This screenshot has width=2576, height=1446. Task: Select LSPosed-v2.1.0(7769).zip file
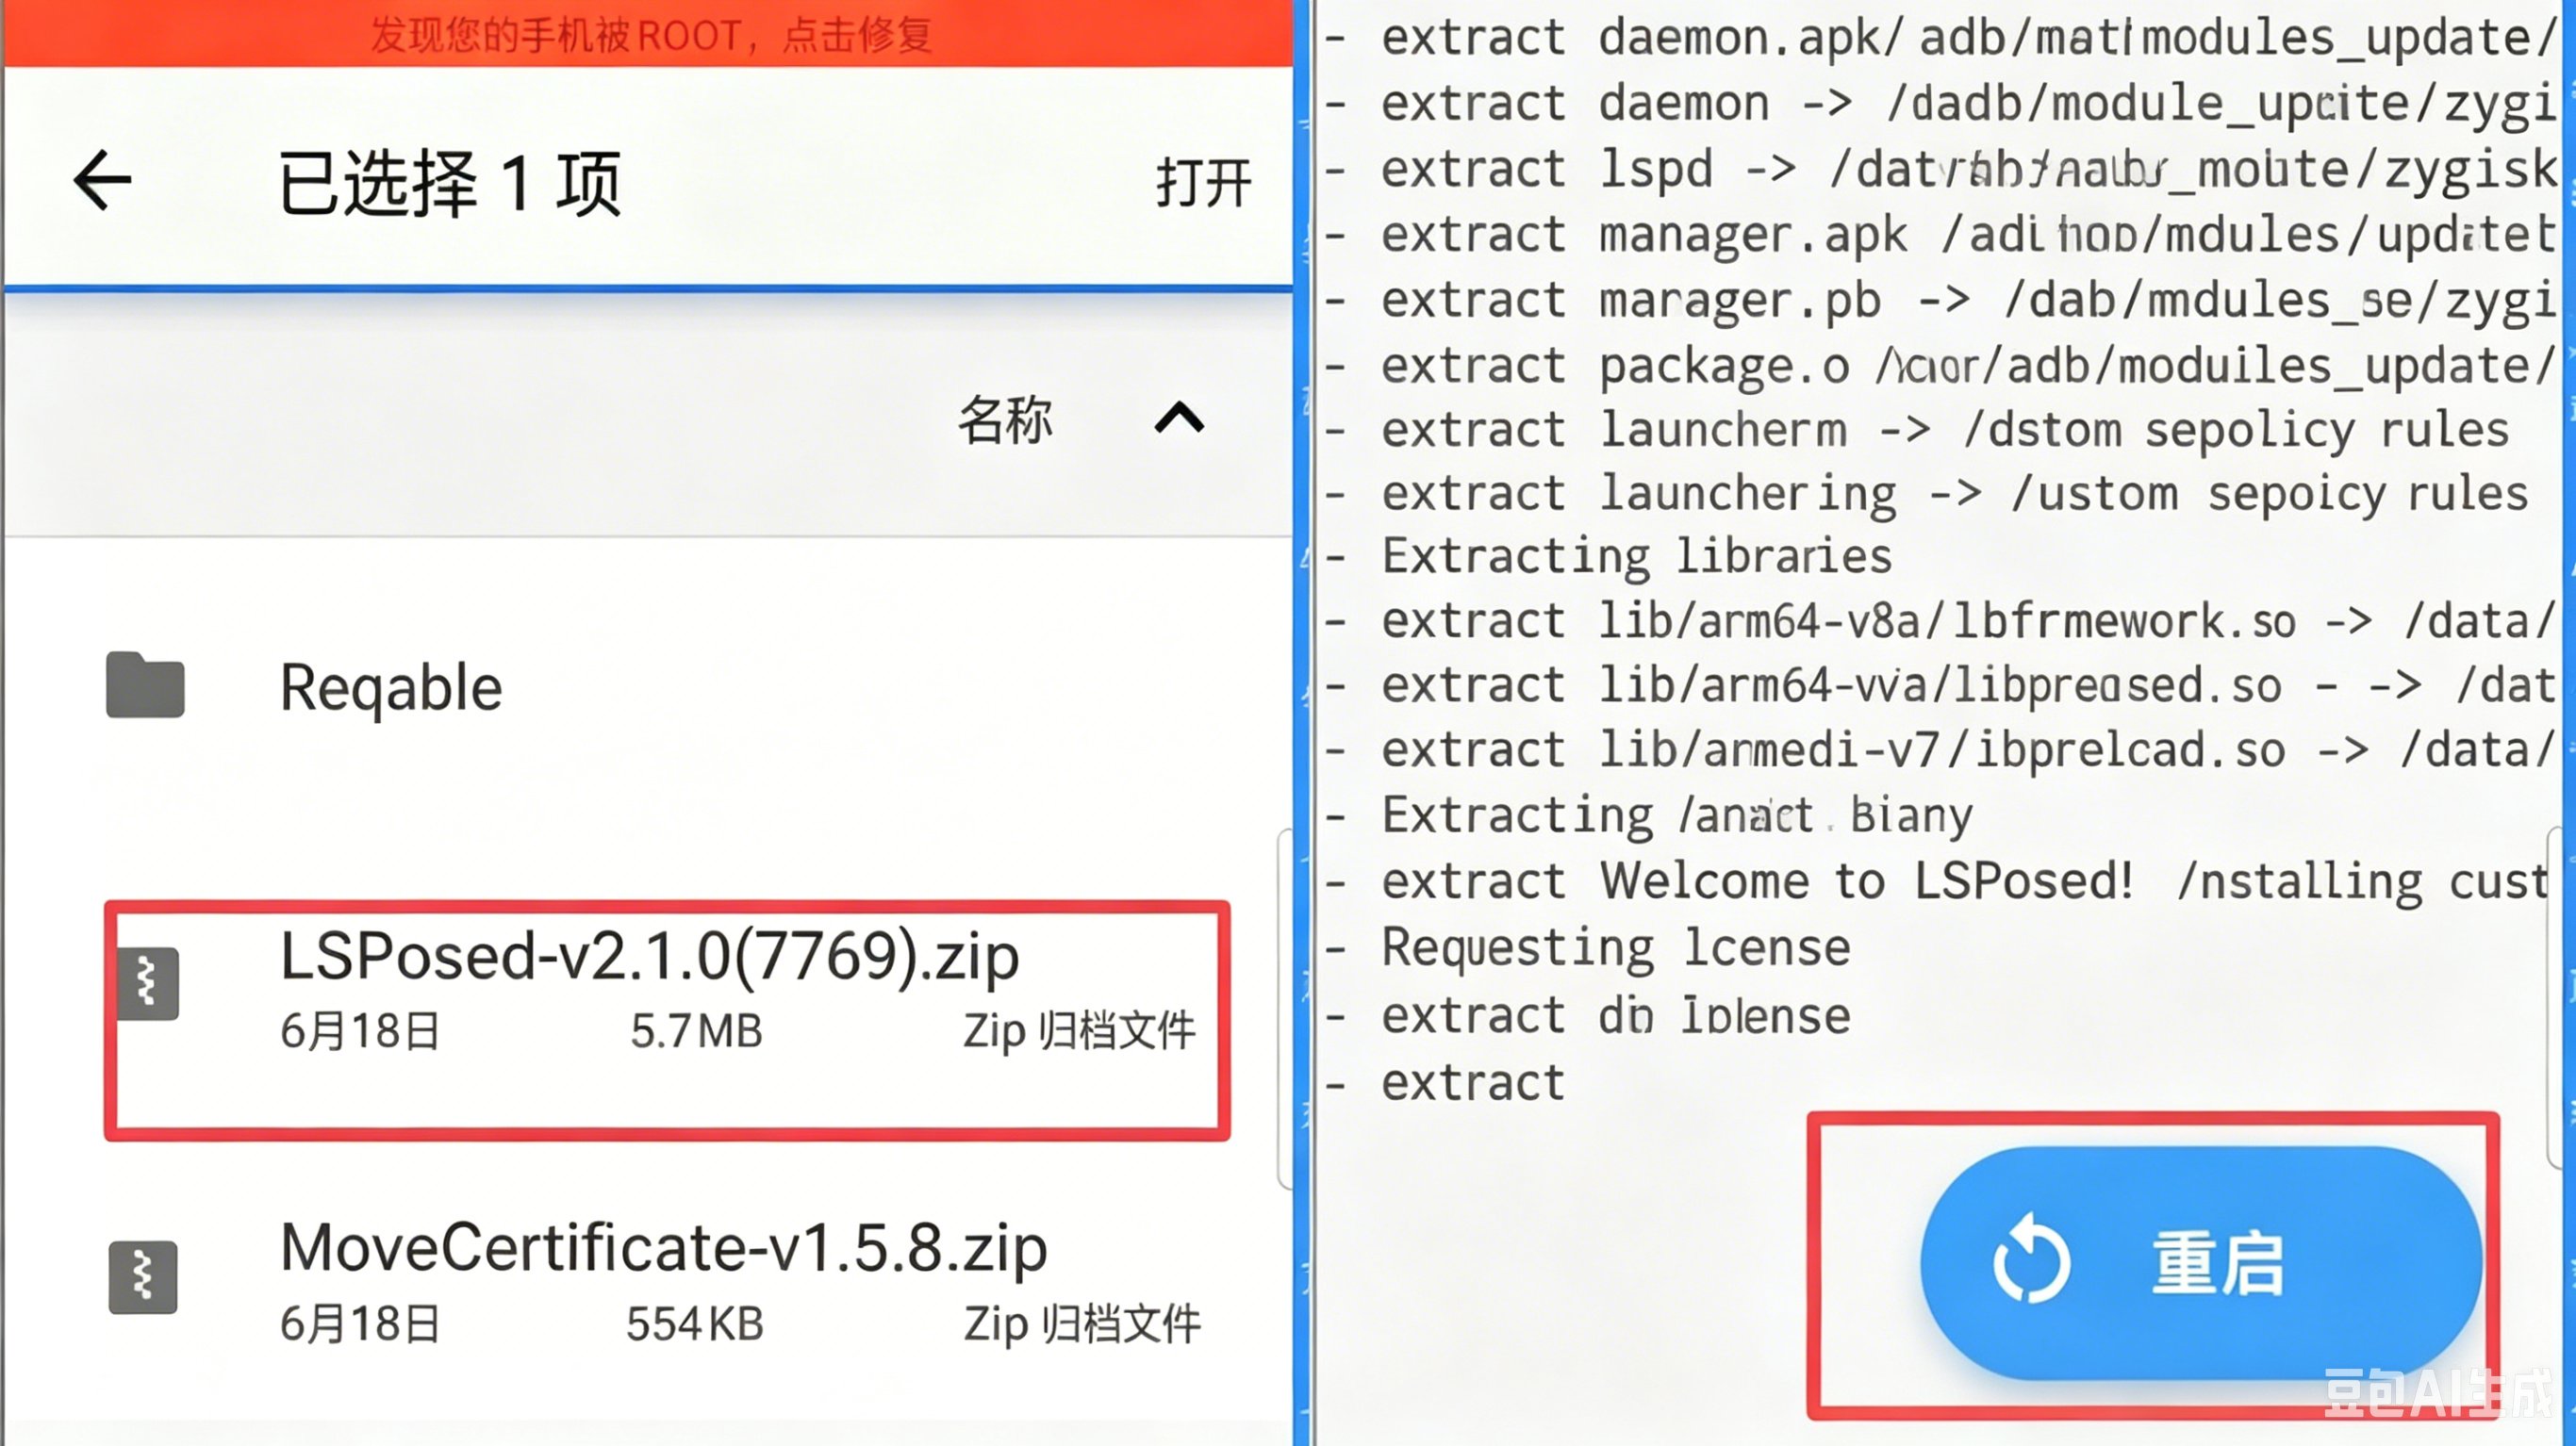click(666, 1020)
